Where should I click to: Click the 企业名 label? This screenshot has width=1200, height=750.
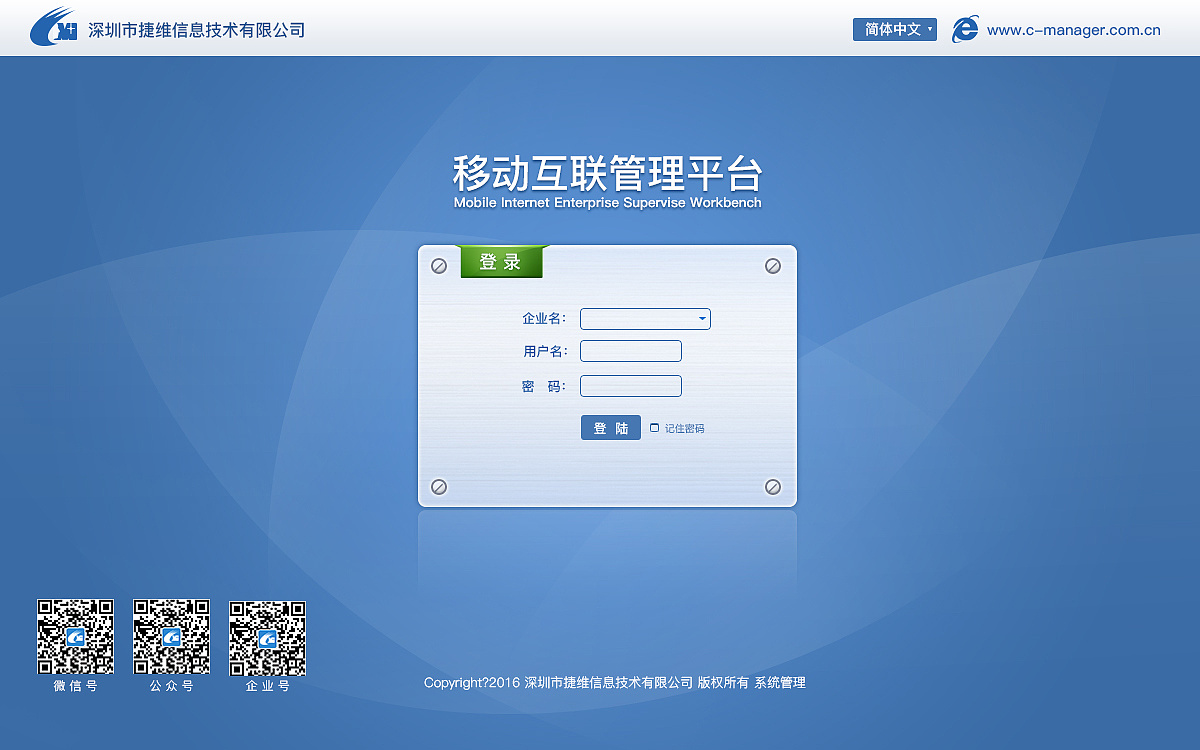point(544,319)
